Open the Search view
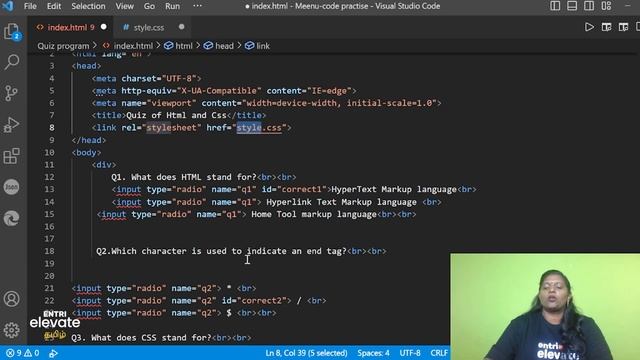The width and height of the screenshot is (640, 360). pos(11,62)
